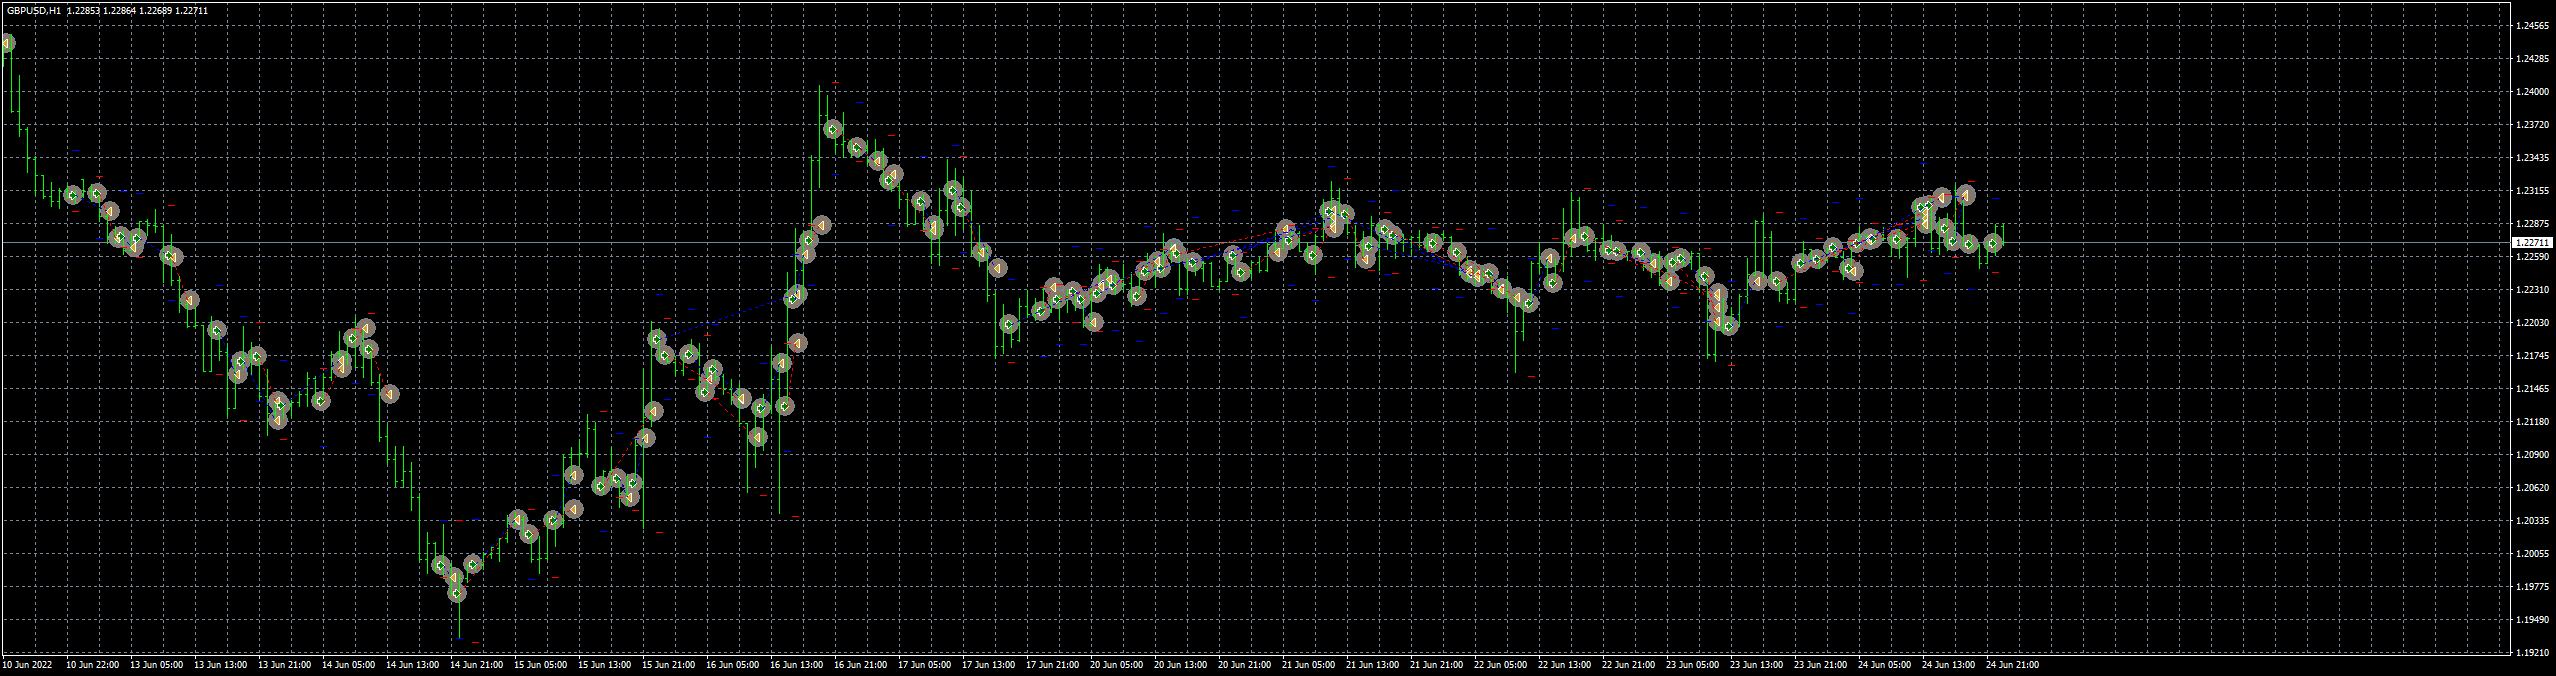Viewport: 2556px width, 676px height.
Task: Click the 1.19775 price axis label
Action: click(x=2532, y=587)
